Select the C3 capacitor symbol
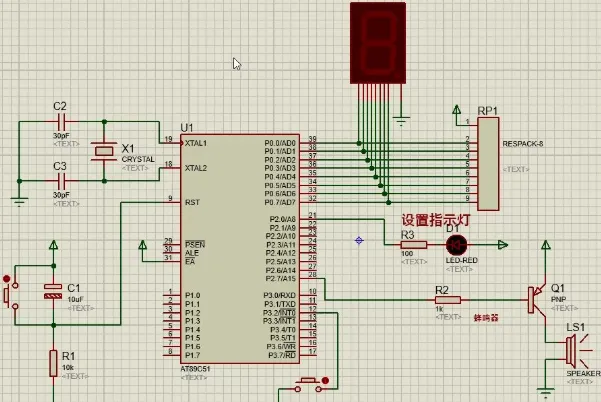601x402 pixels. tap(61, 181)
